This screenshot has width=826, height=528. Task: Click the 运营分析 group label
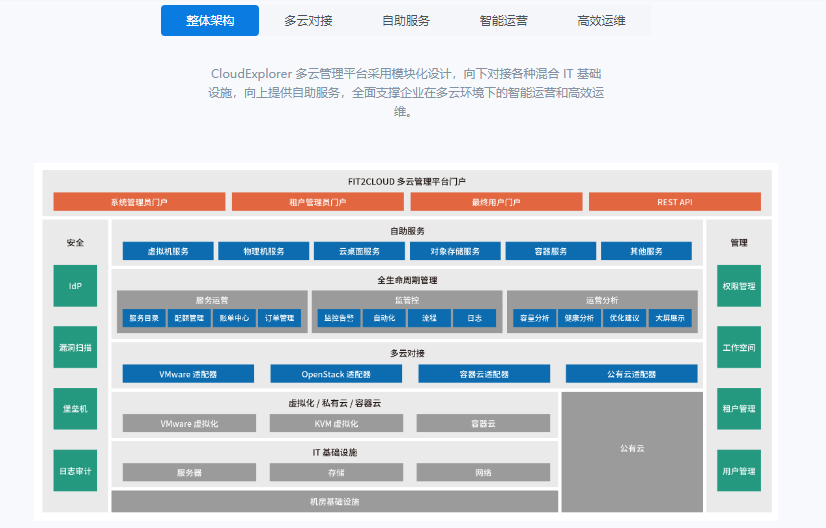click(602, 300)
